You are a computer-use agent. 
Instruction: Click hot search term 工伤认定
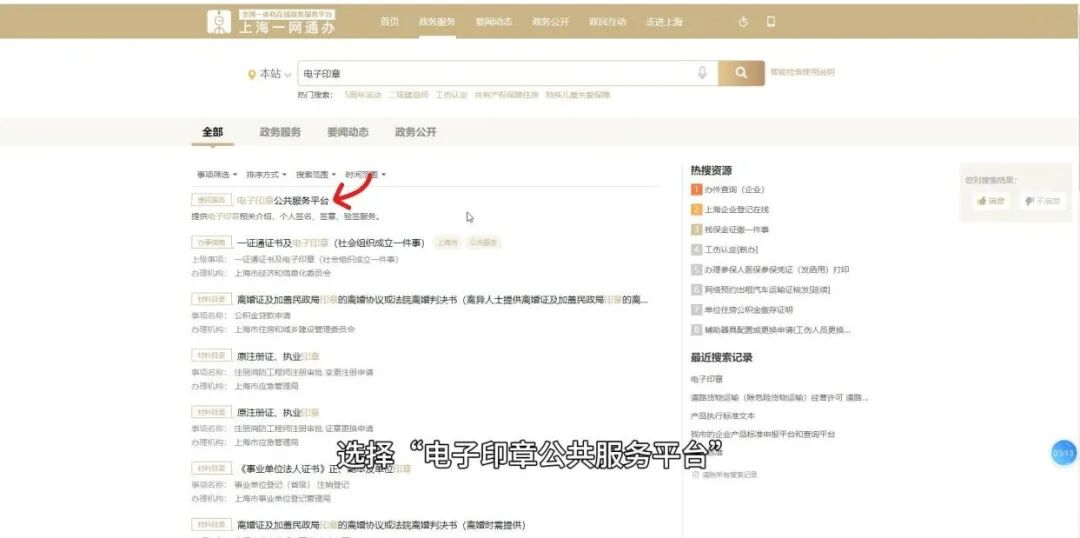tap(451, 95)
